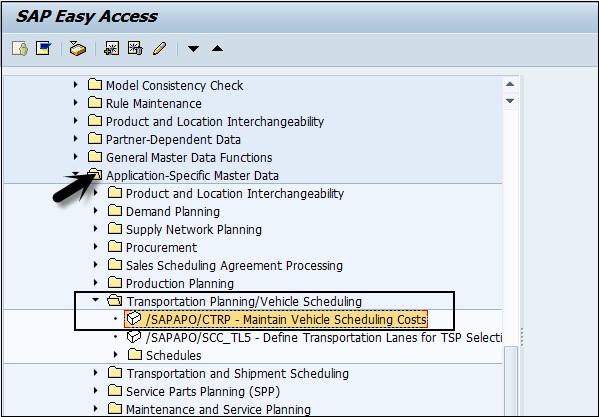Image resolution: width=599 pixels, height=417 pixels.
Task: Expand the Model Consistency Check node
Action: coord(76,84)
